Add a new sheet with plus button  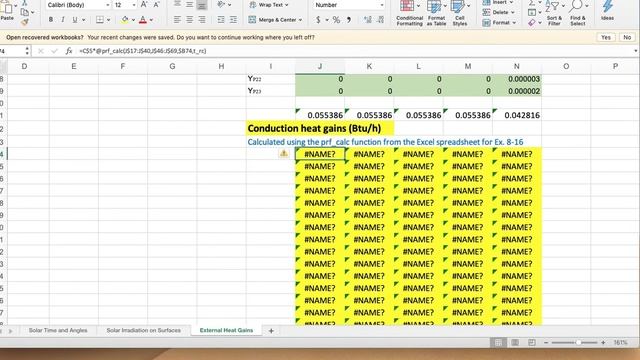[x=271, y=331]
